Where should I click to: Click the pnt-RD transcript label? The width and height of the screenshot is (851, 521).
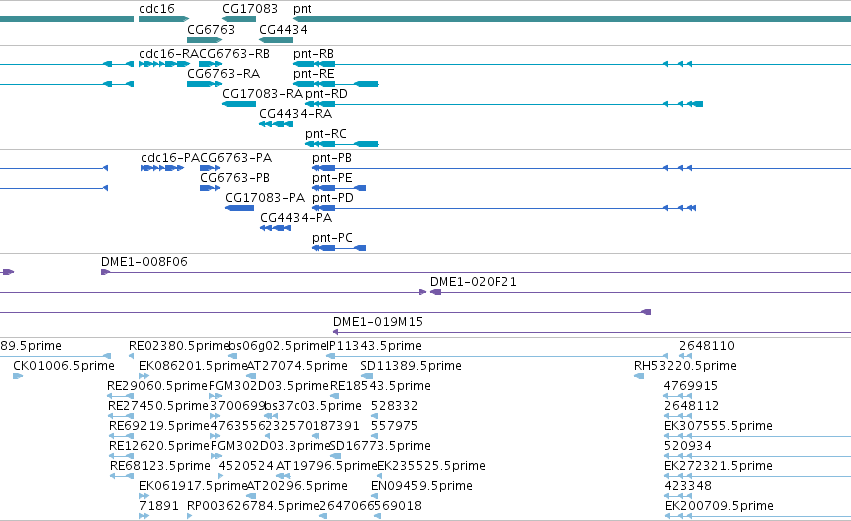326,94
